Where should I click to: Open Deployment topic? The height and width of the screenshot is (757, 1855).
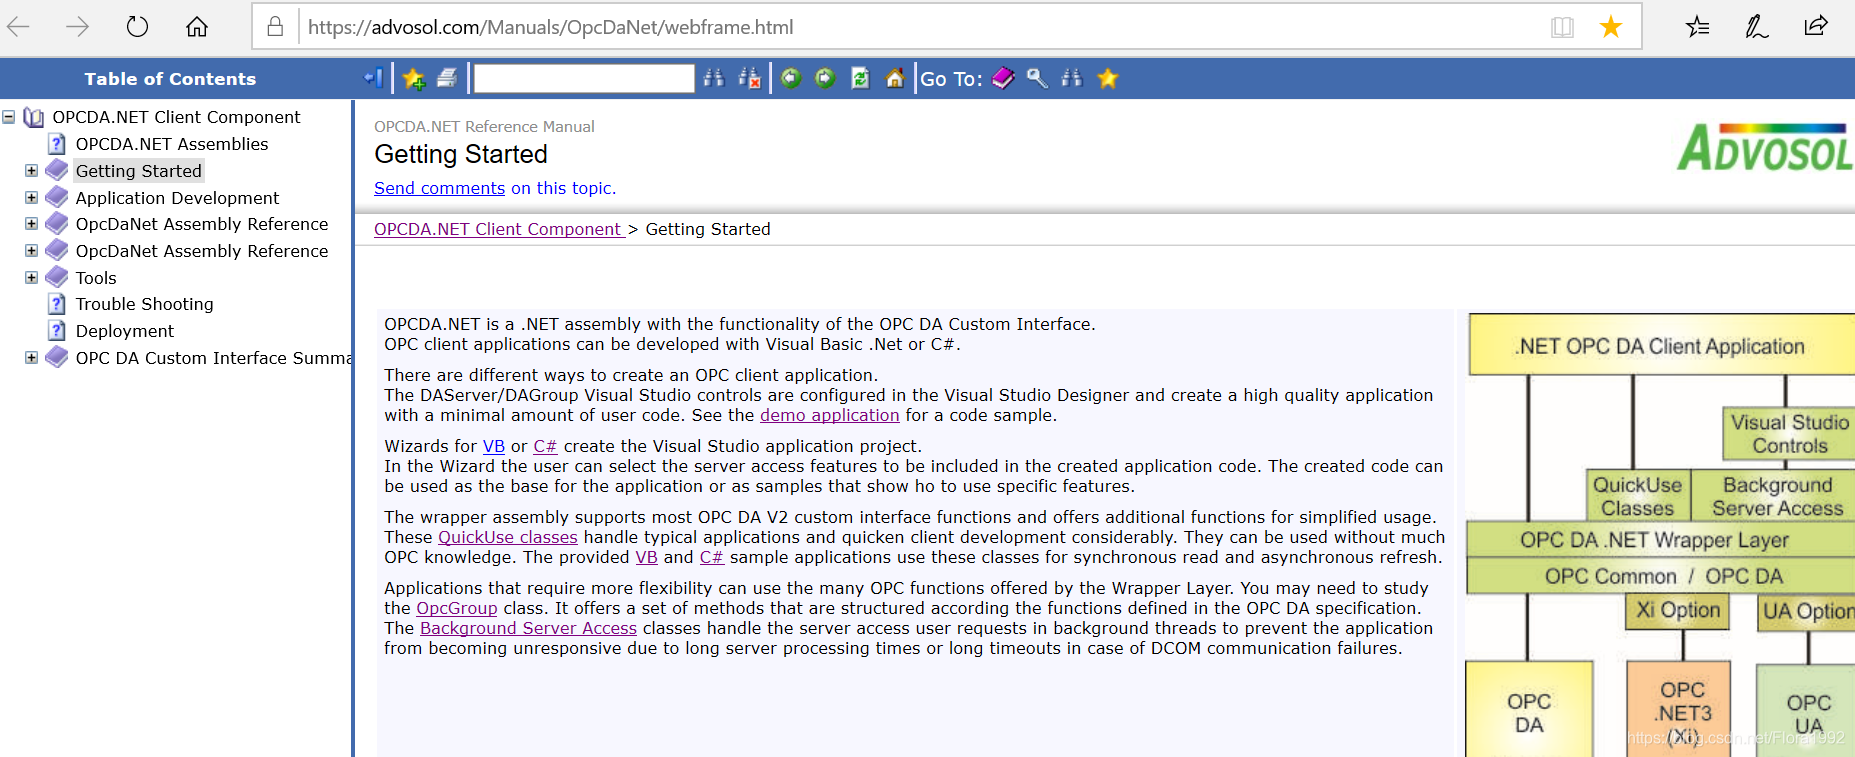tap(125, 331)
